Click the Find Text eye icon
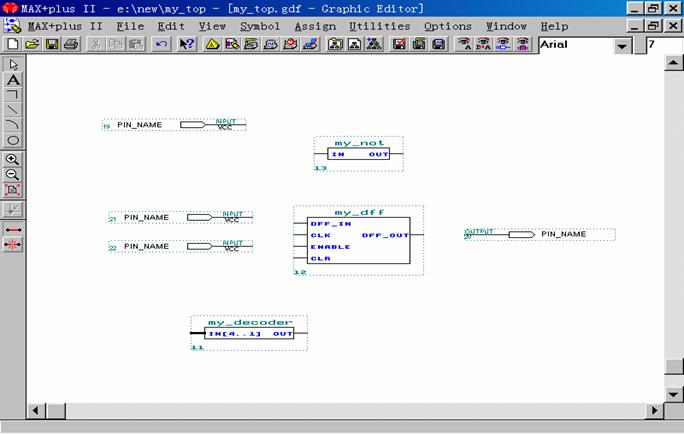This screenshot has width=684, height=434. click(x=464, y=44)
